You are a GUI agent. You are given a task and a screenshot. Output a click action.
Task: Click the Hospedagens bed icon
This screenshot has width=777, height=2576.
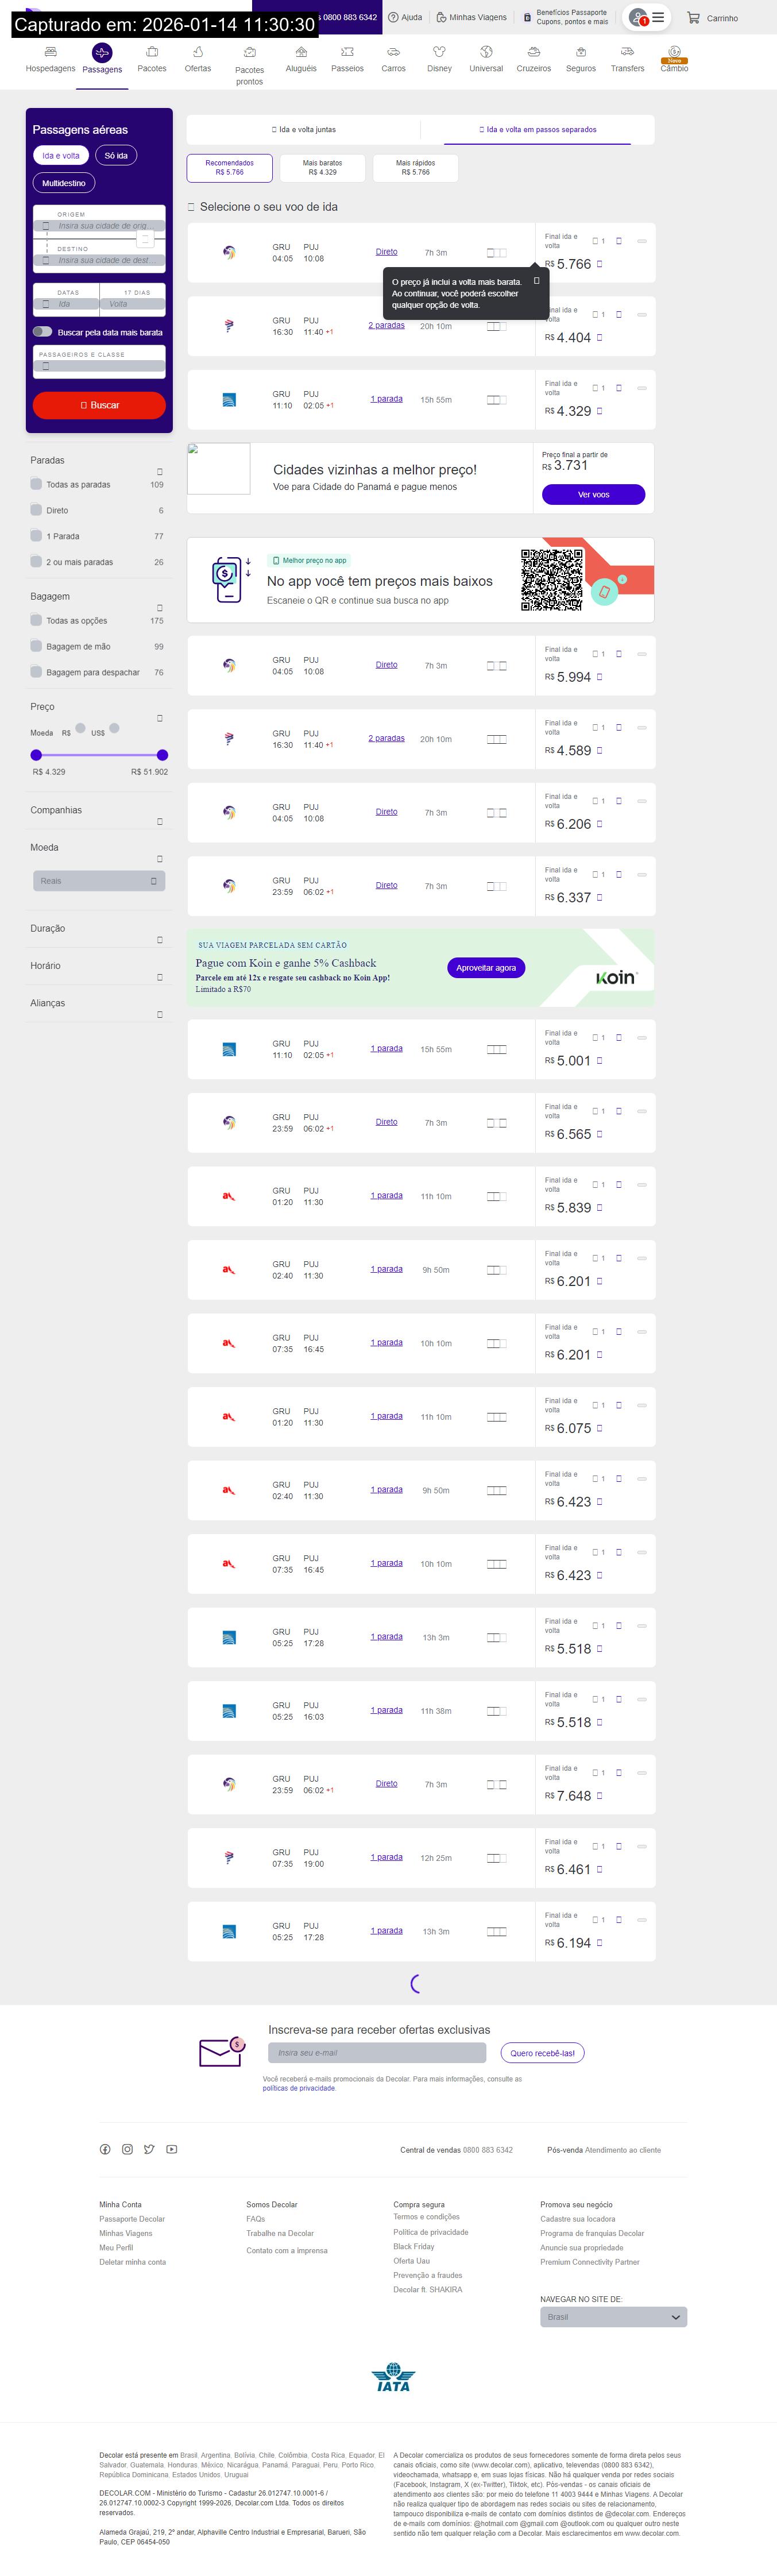(50, 52)
